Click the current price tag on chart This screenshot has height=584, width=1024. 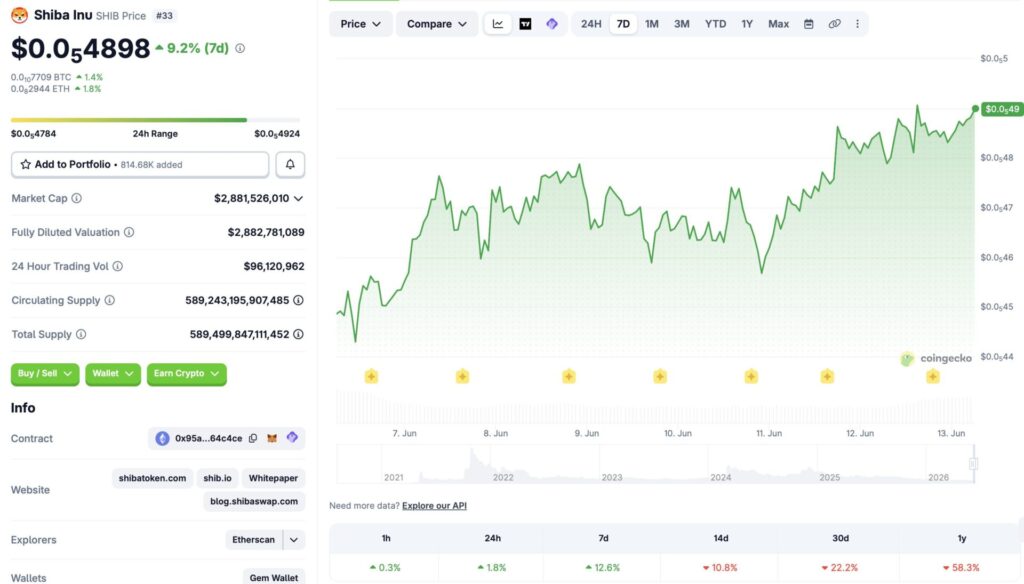[x=1002, y=109]
